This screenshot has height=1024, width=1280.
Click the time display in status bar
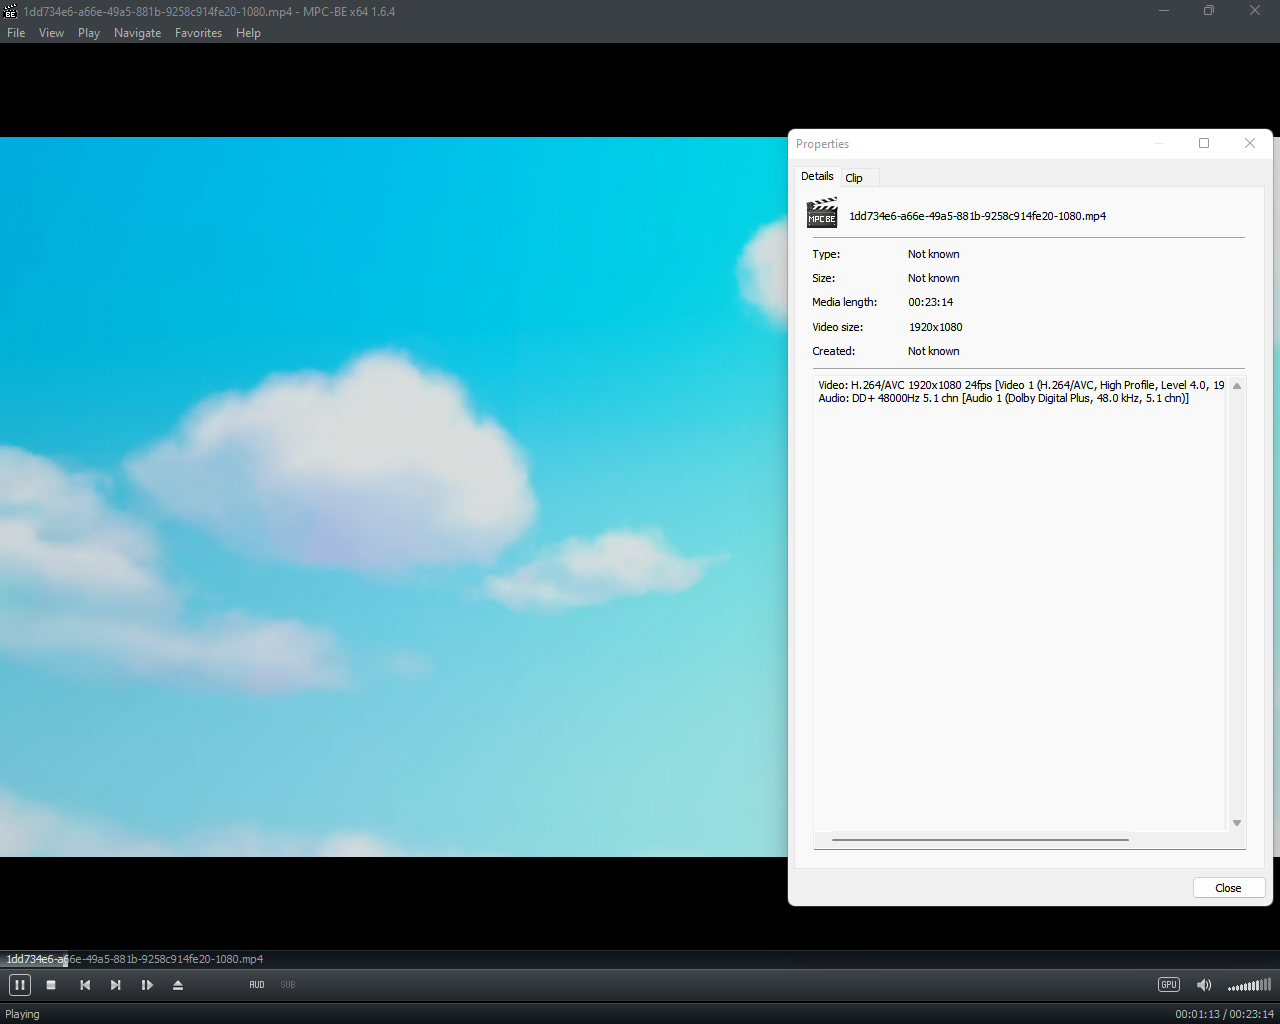click(1224, 1014)
